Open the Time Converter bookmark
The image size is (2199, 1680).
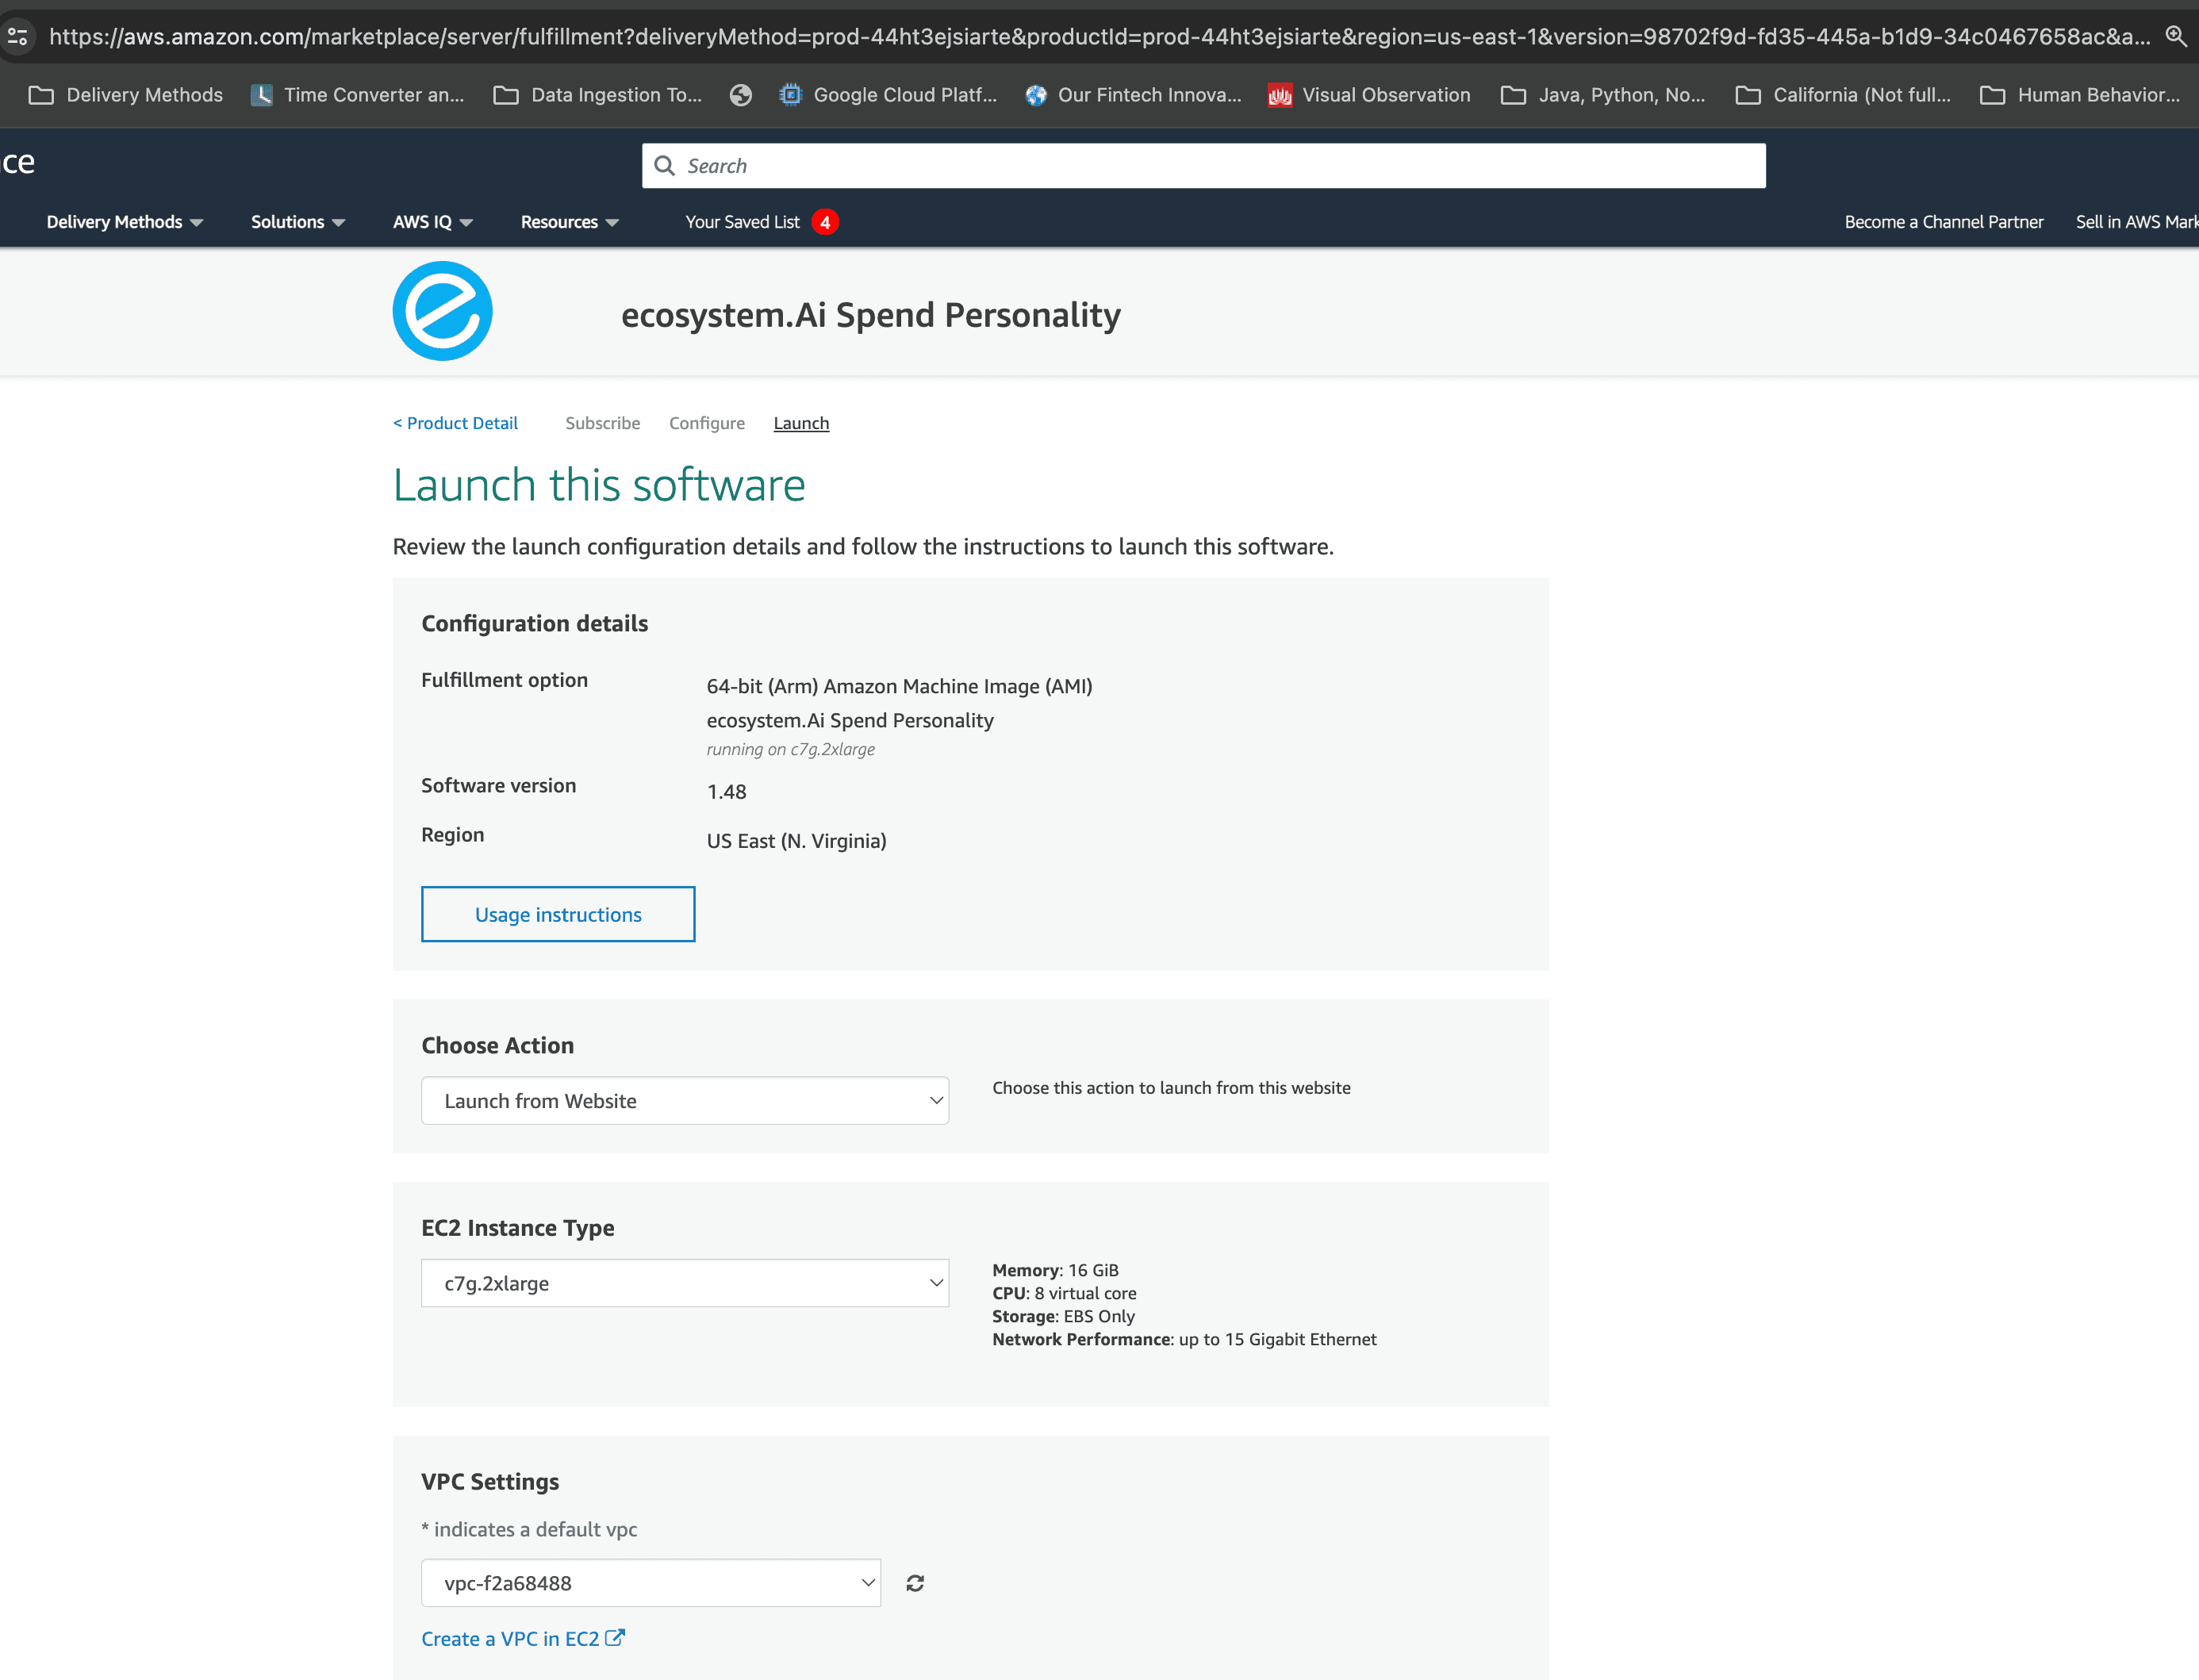(358, 95)
